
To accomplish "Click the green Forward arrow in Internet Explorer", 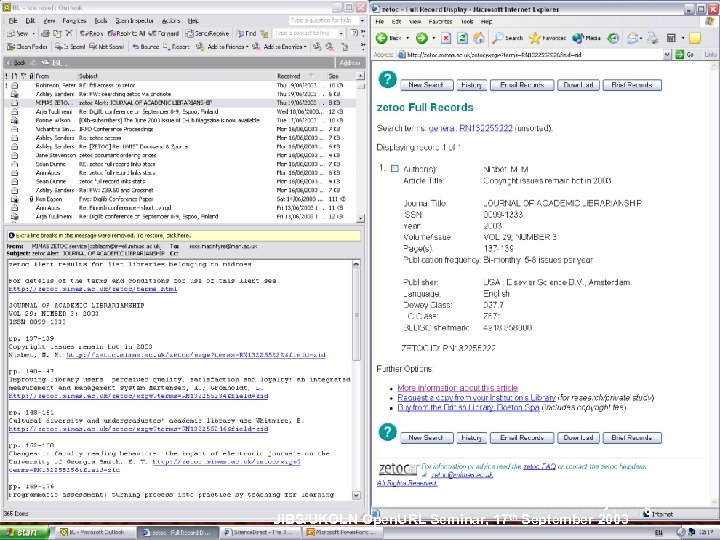I will tap(422, 38).
